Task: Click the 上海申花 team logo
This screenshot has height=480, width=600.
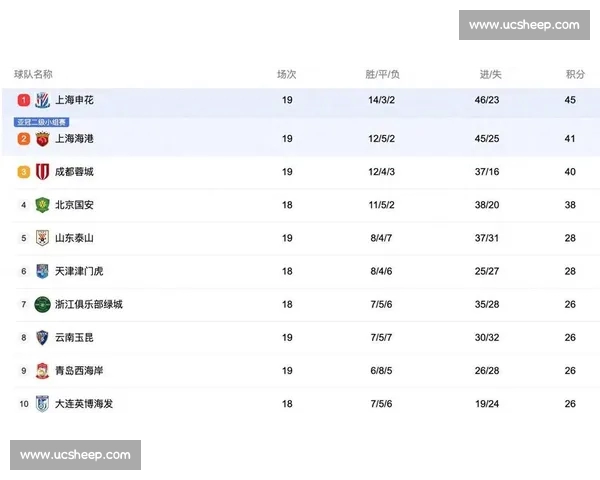Action: click(x=42, y=100)
